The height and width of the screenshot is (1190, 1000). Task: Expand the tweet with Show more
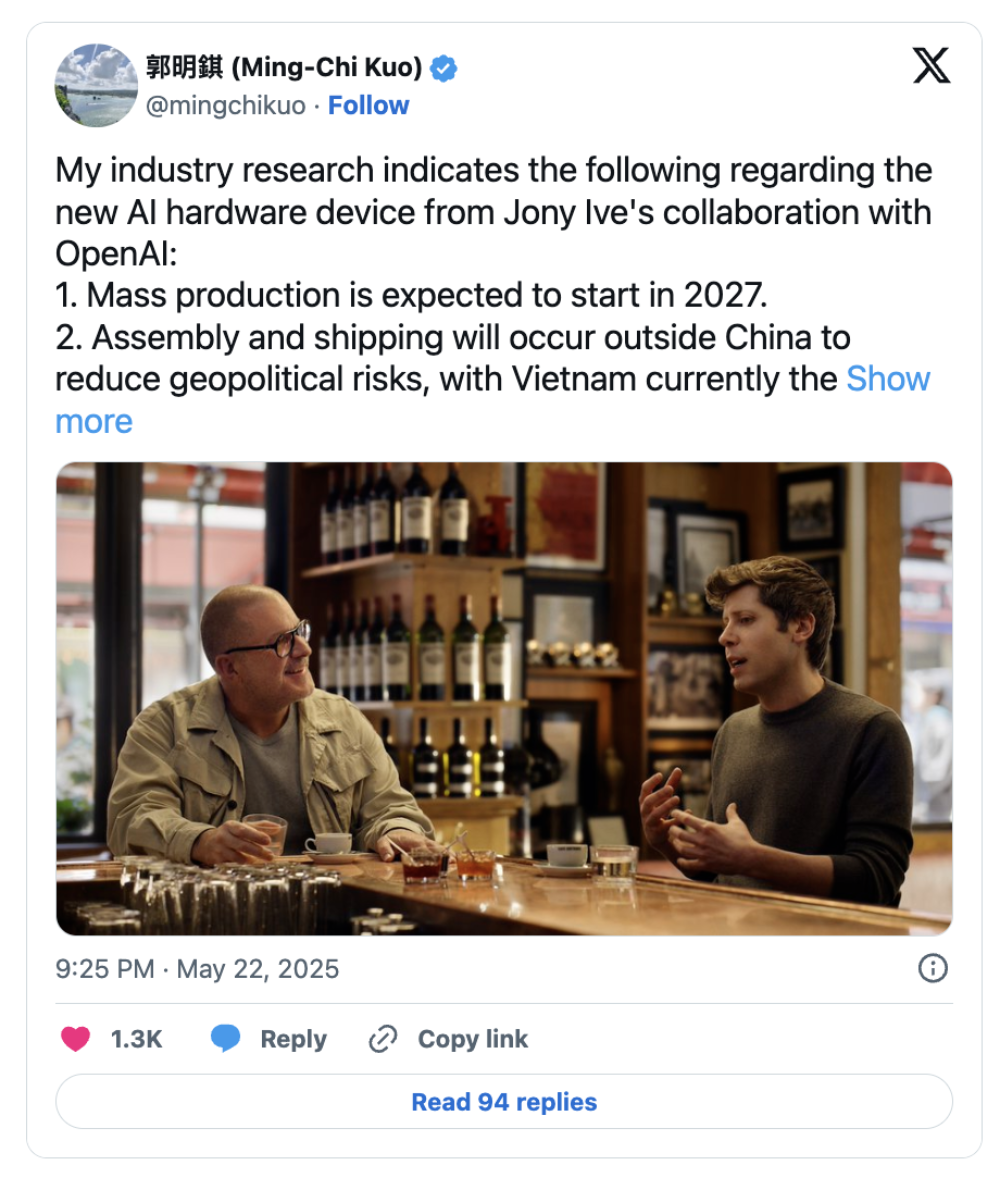point(888,379)
